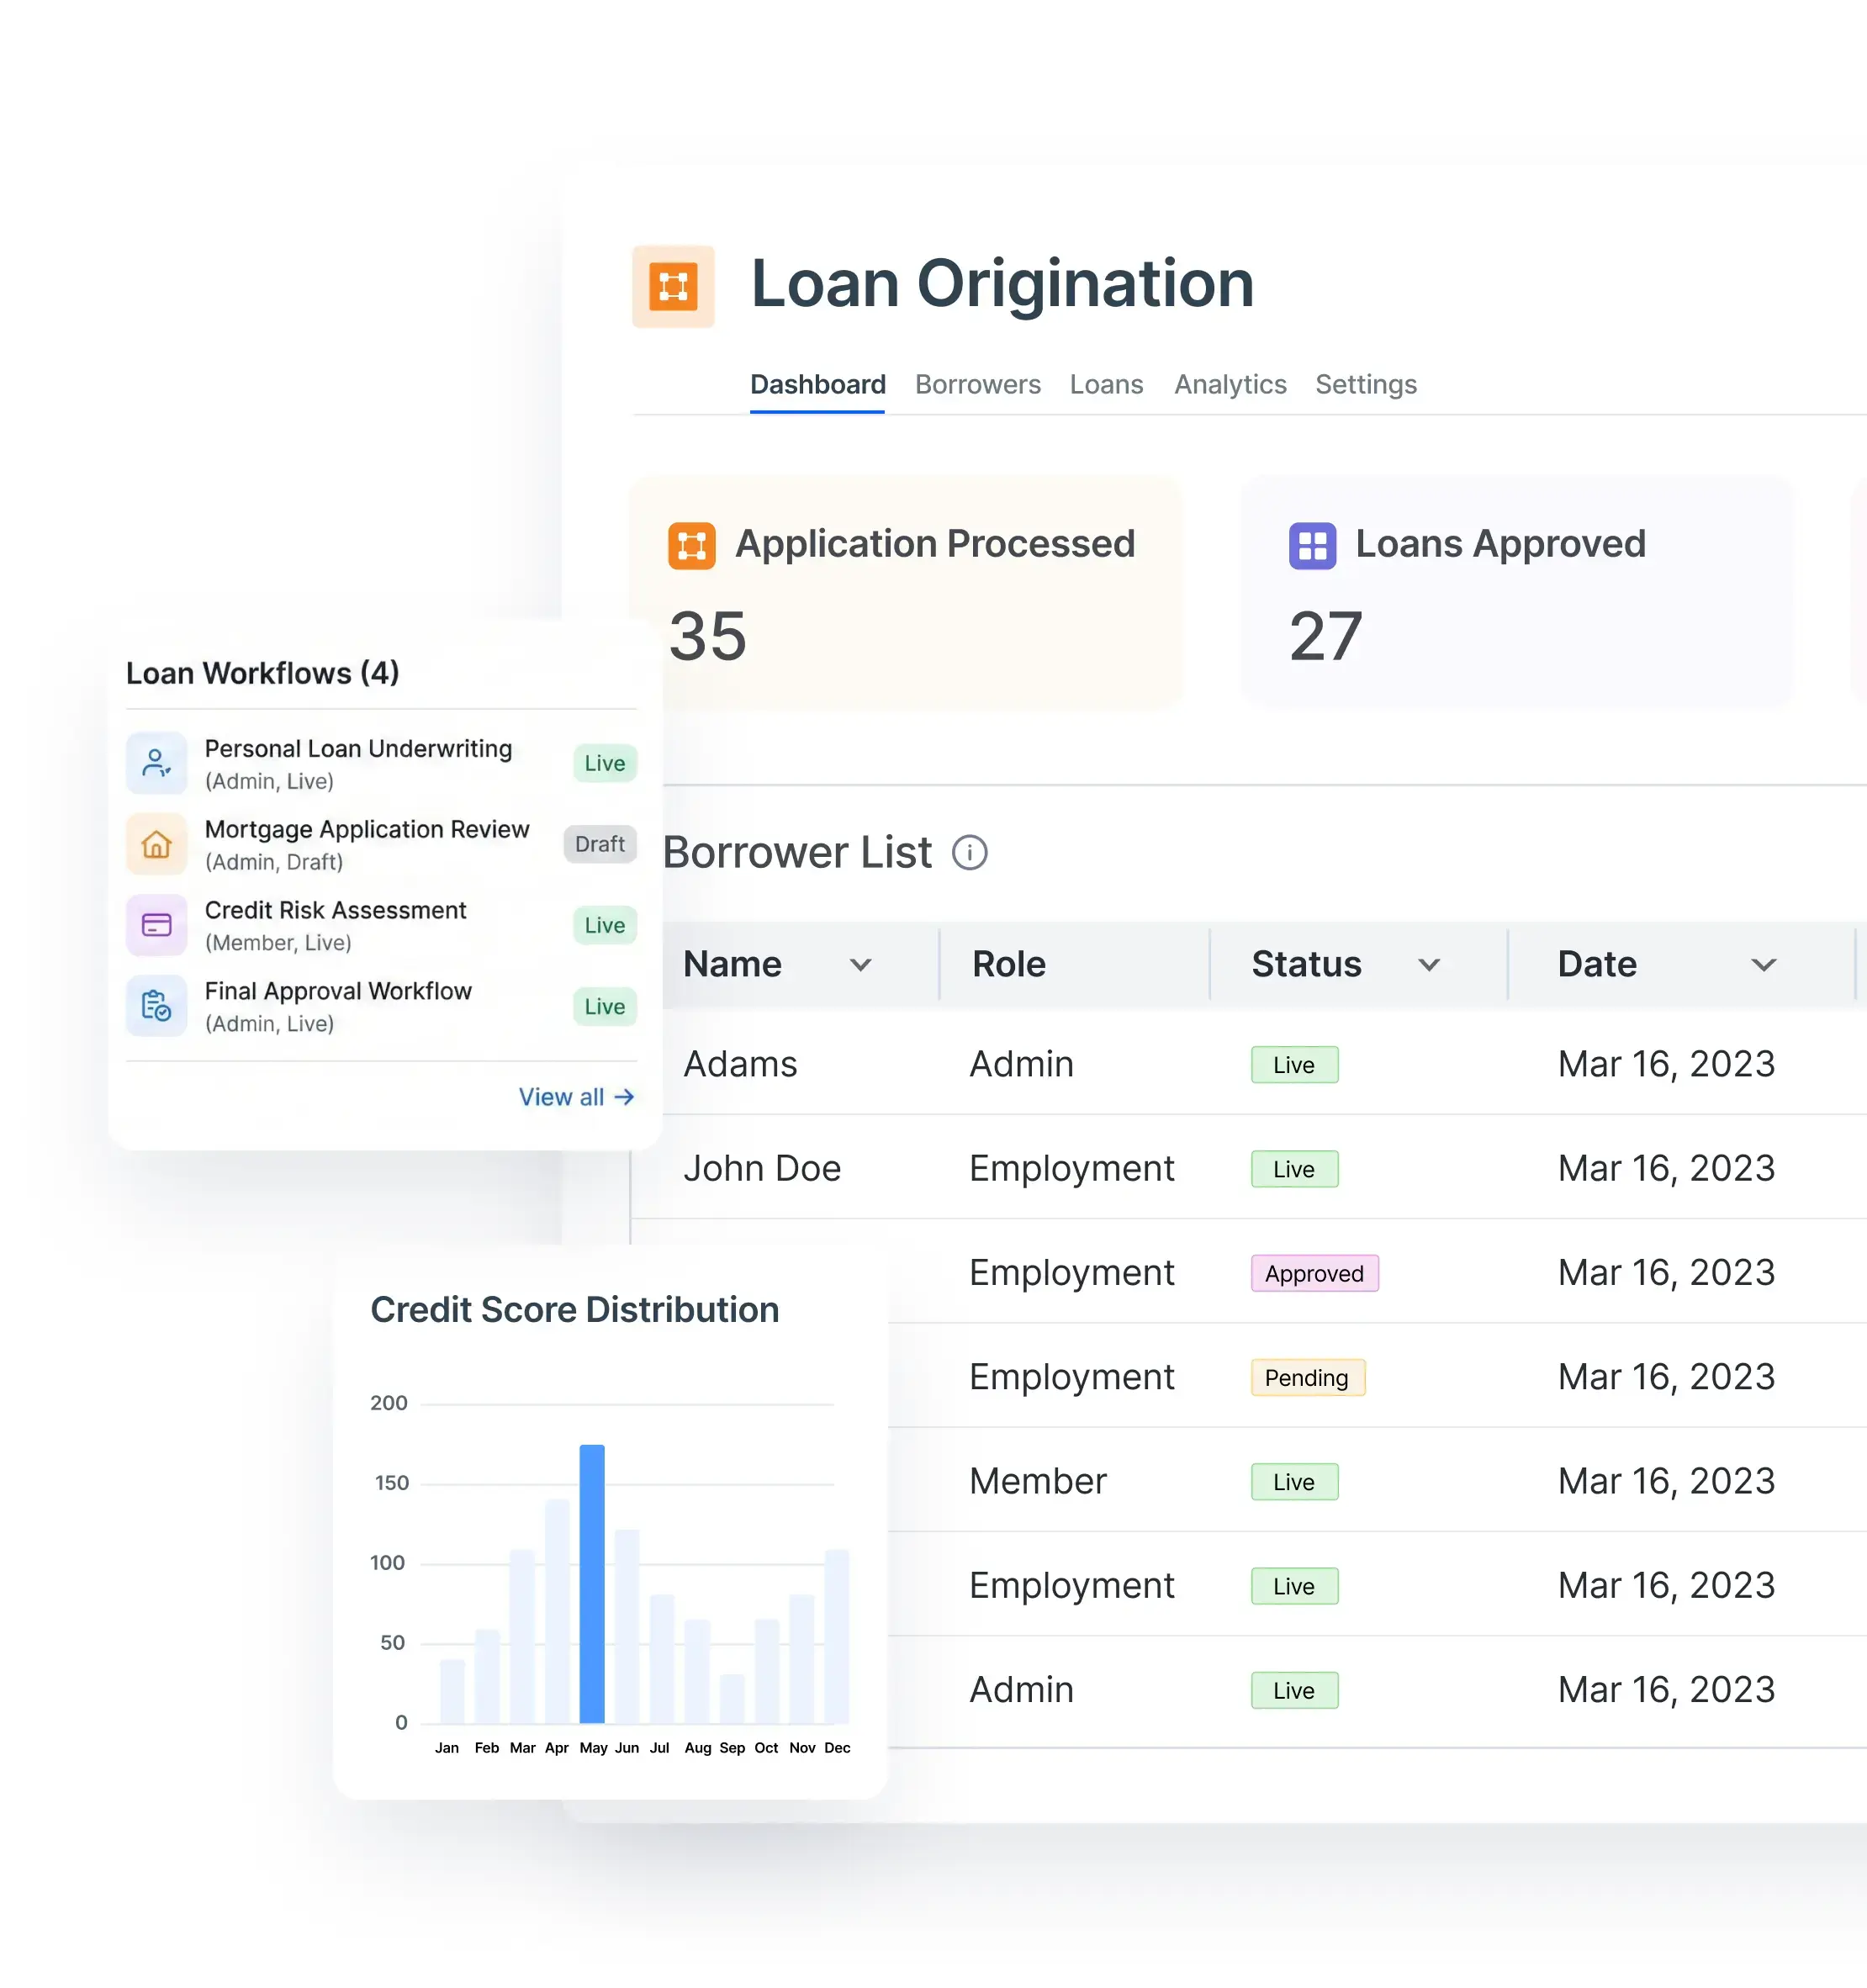Select the May bar in Credit Score Distribution

(x=593, y=1580)
